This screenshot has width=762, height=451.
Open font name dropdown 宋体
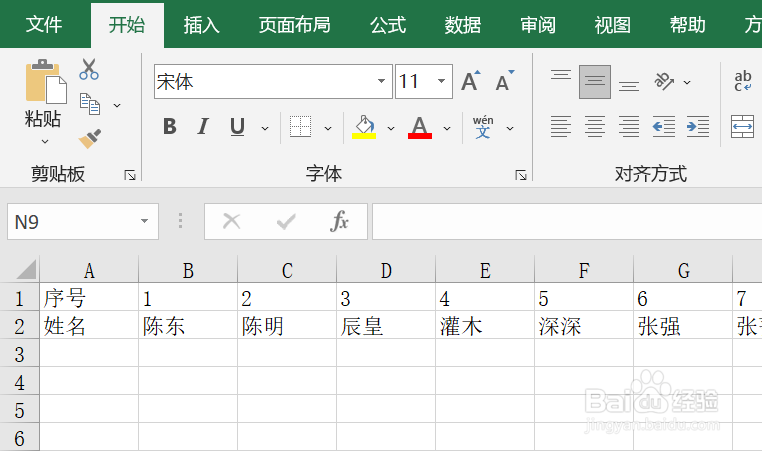coord(381,81)
